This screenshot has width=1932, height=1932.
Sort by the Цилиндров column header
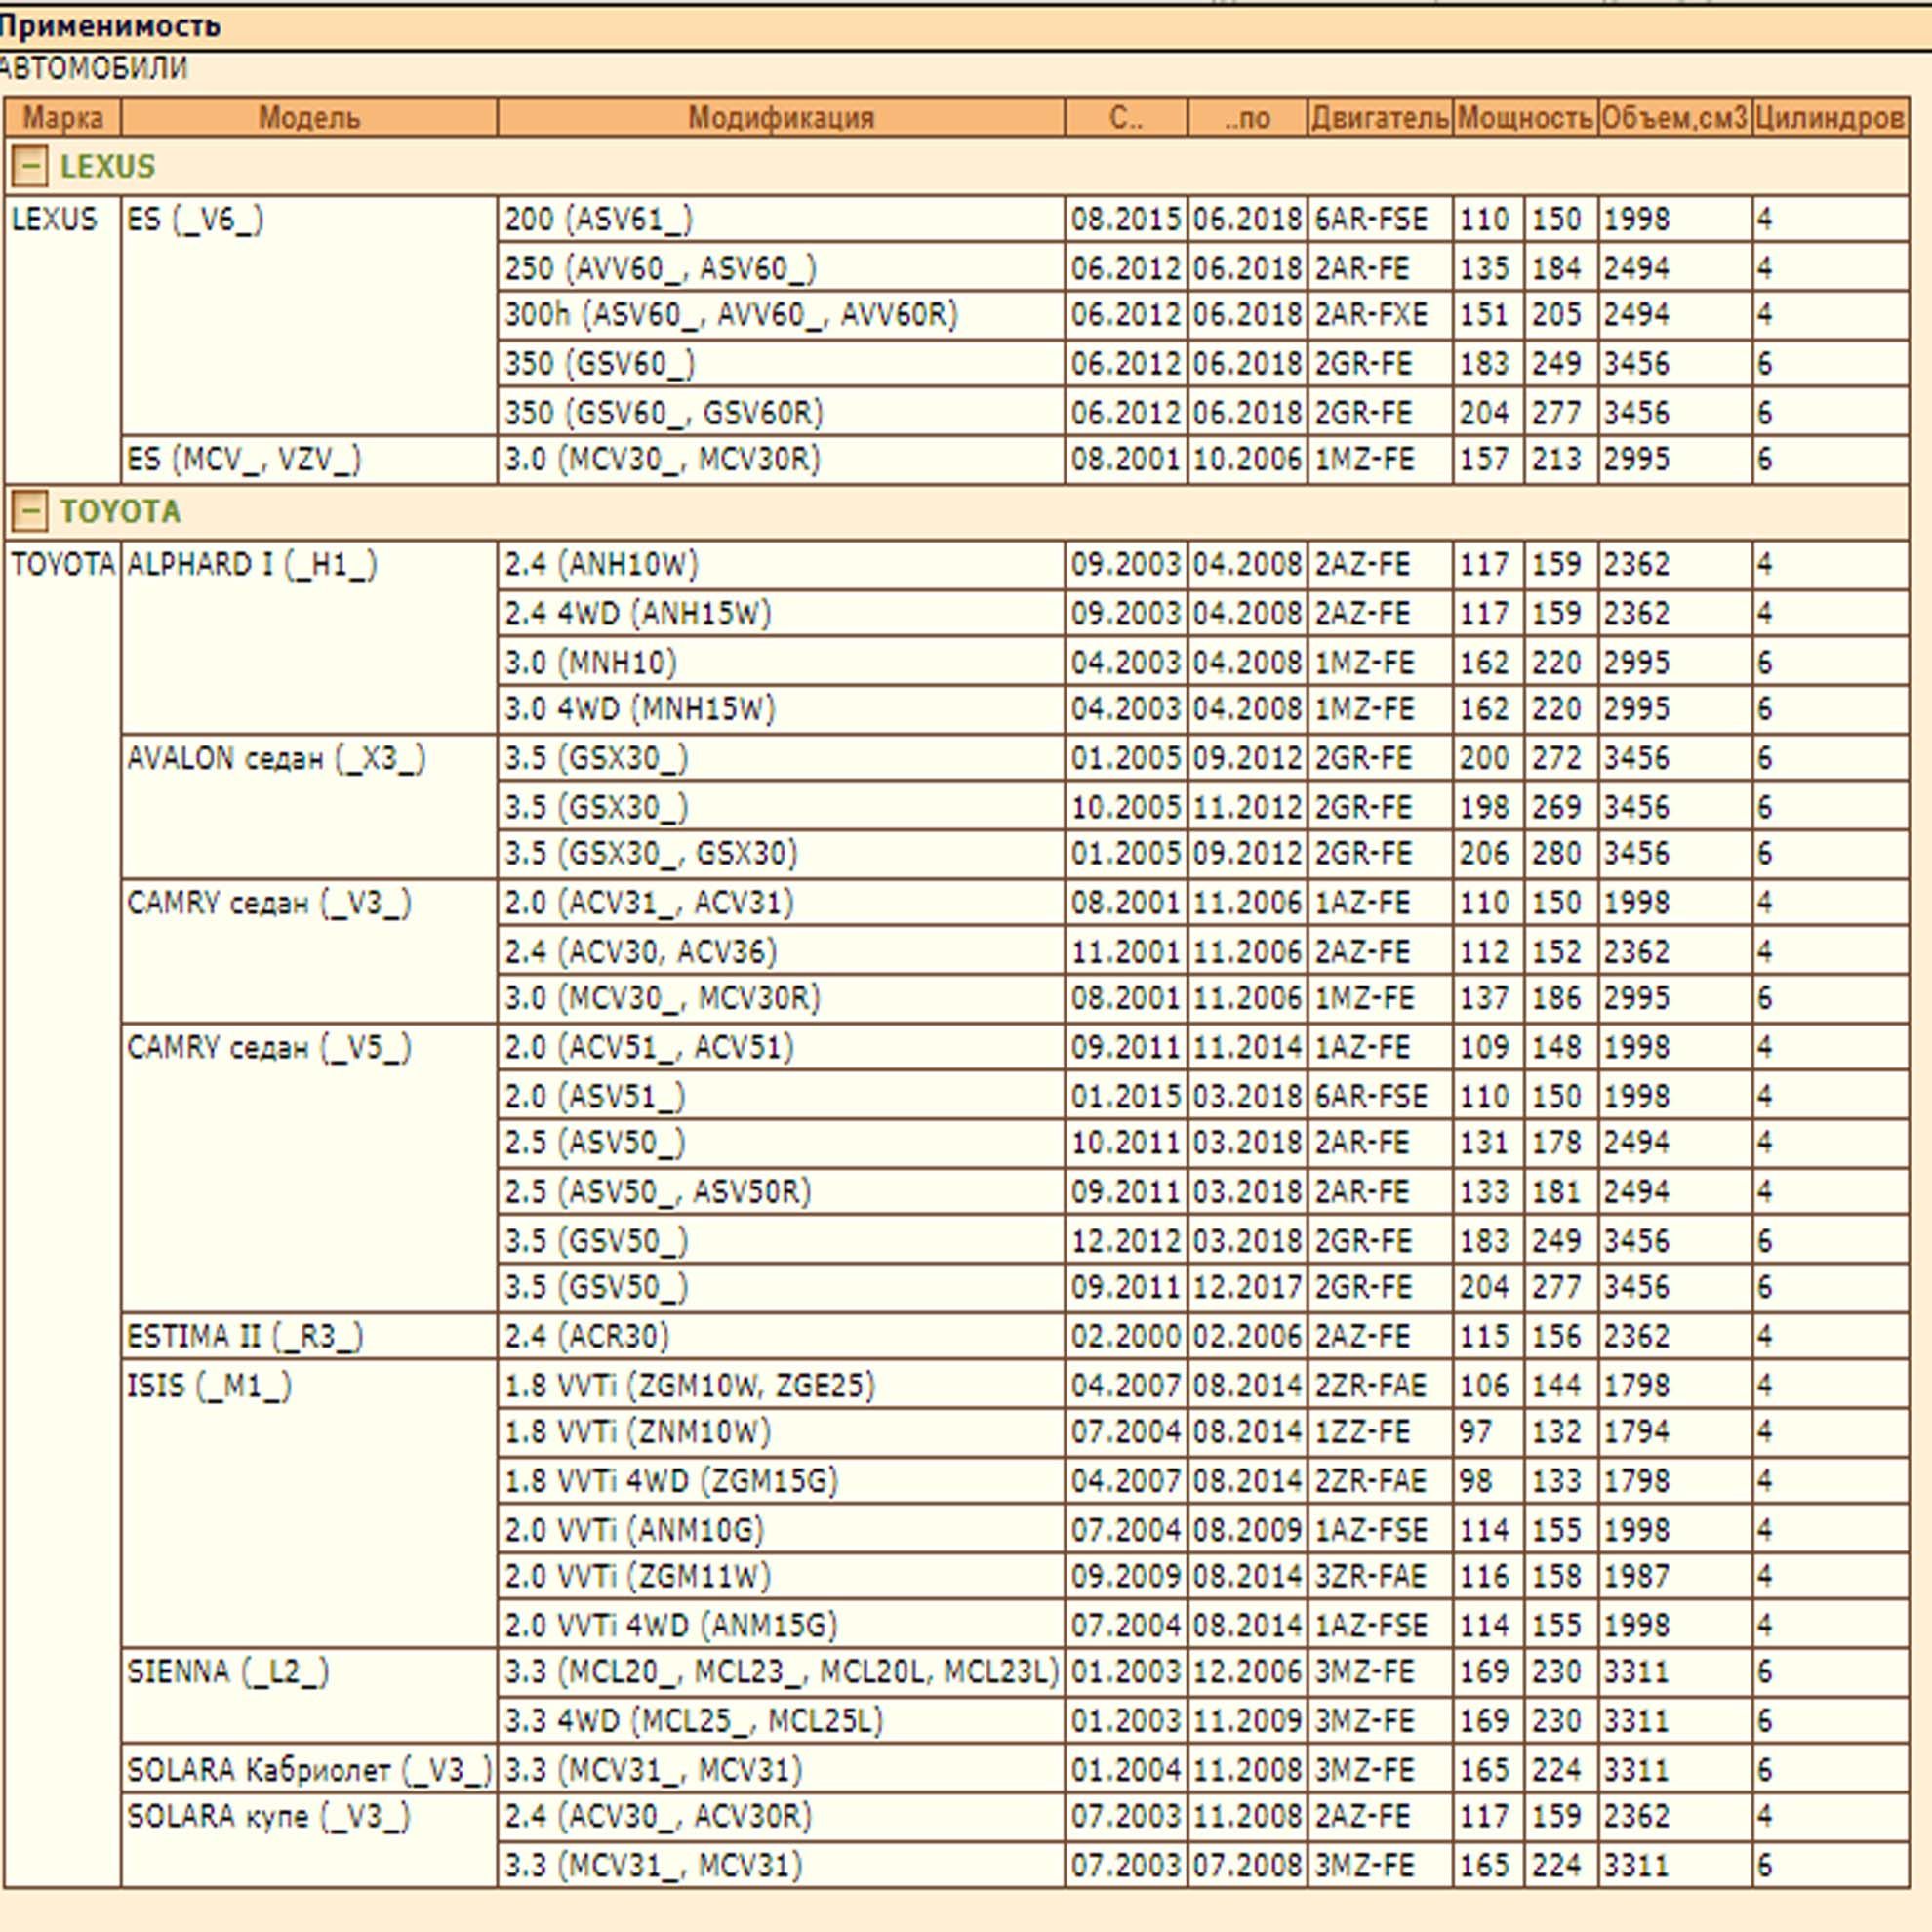(1830, 118)
